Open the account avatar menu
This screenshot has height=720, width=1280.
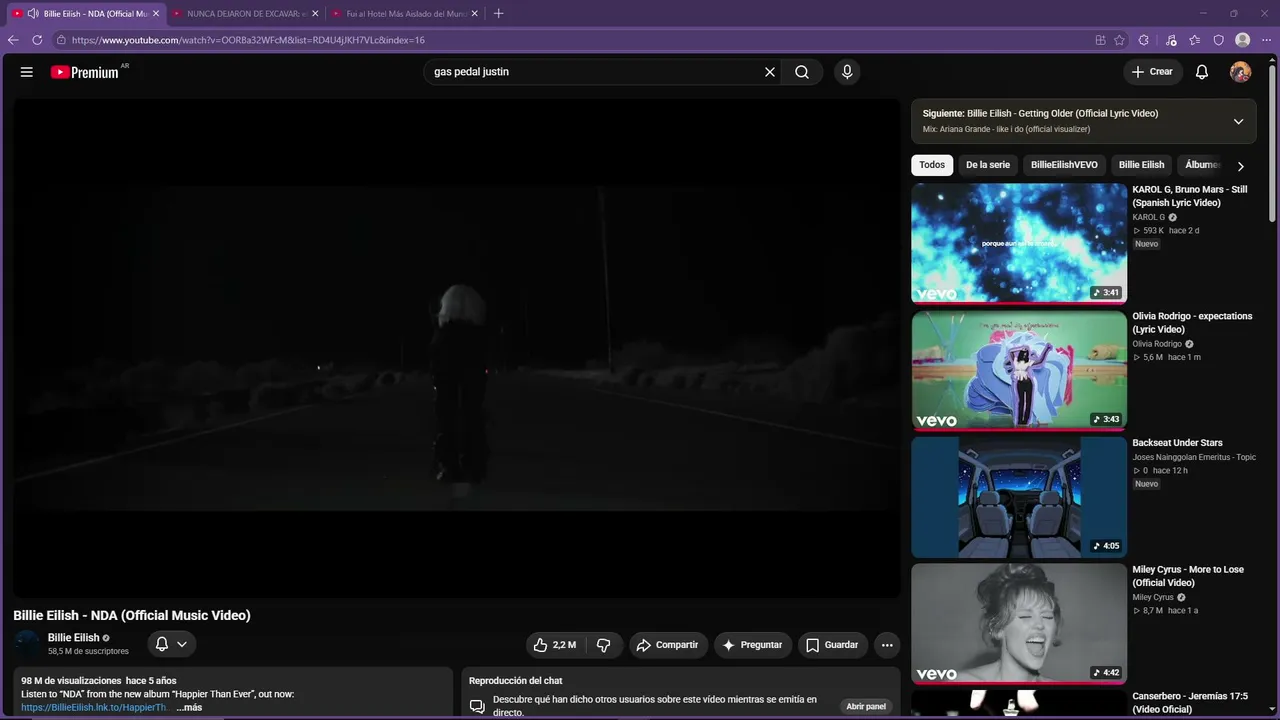[1240, 72]
